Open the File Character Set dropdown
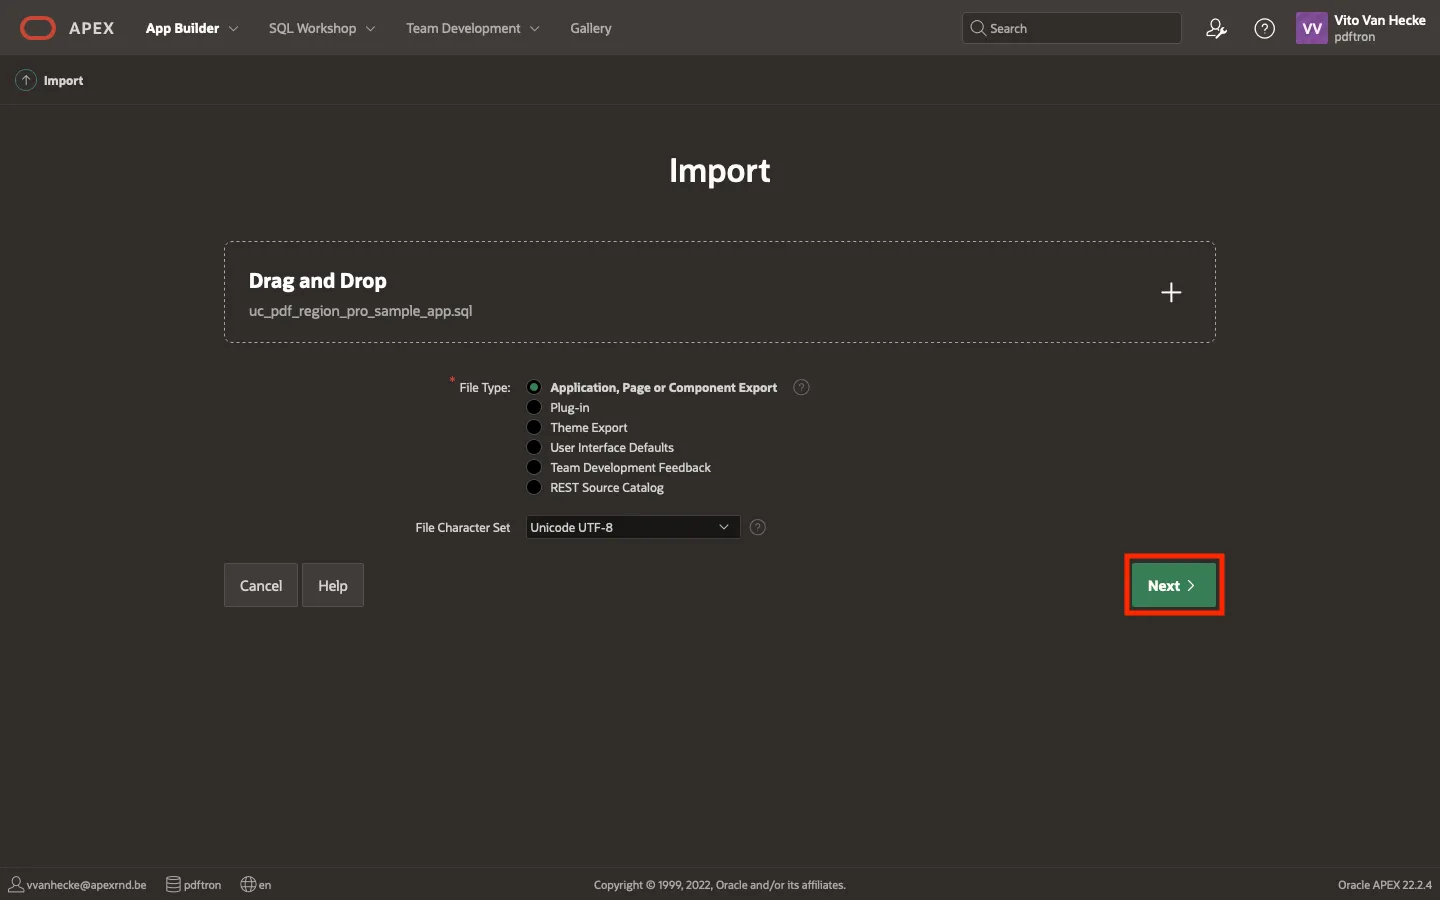Screen dimensions: 1440x900 (632, 527)
